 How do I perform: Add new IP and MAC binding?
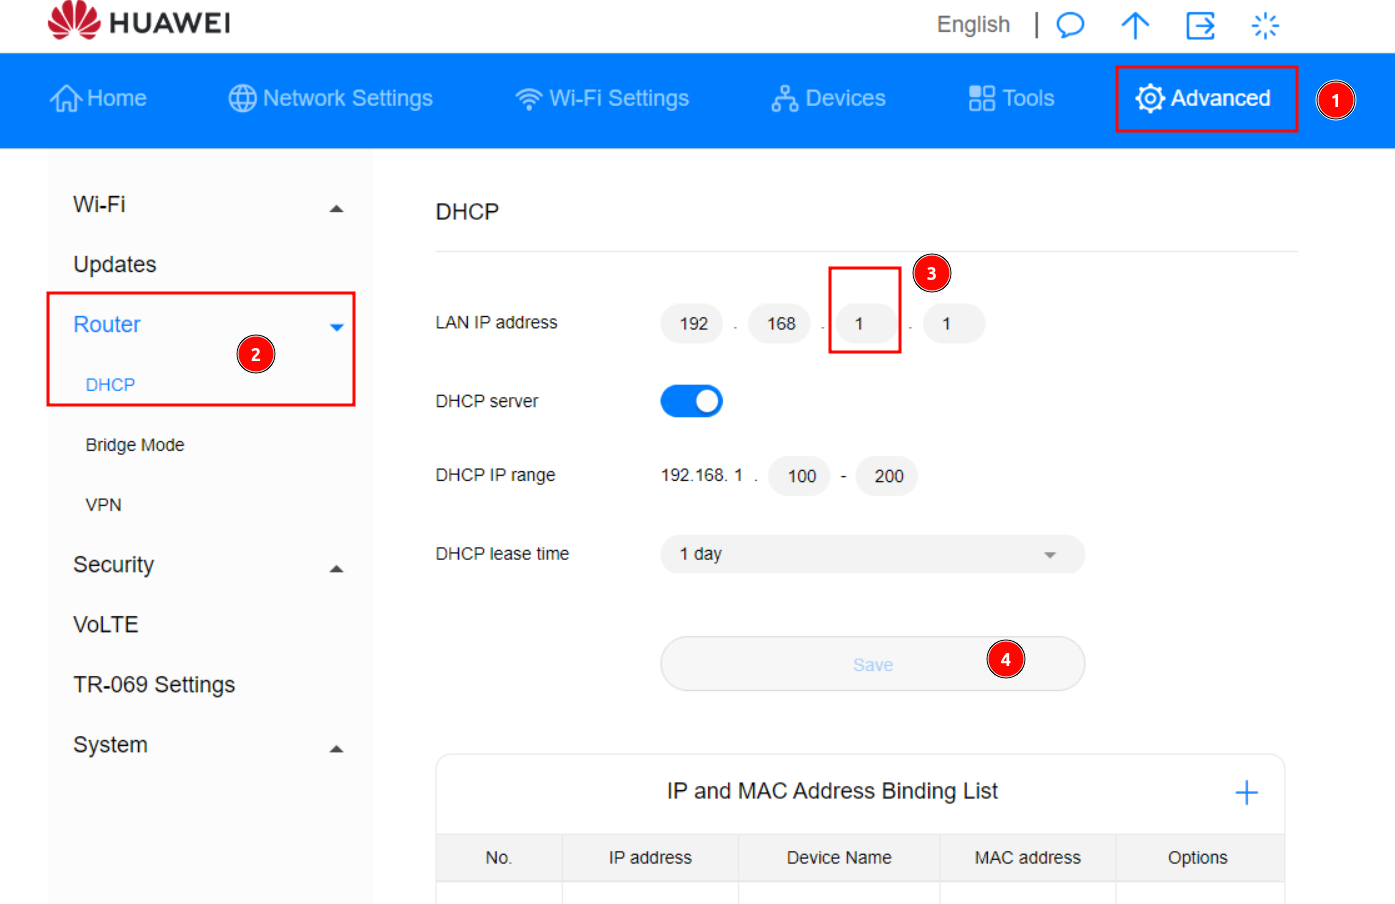[1246, 793]
